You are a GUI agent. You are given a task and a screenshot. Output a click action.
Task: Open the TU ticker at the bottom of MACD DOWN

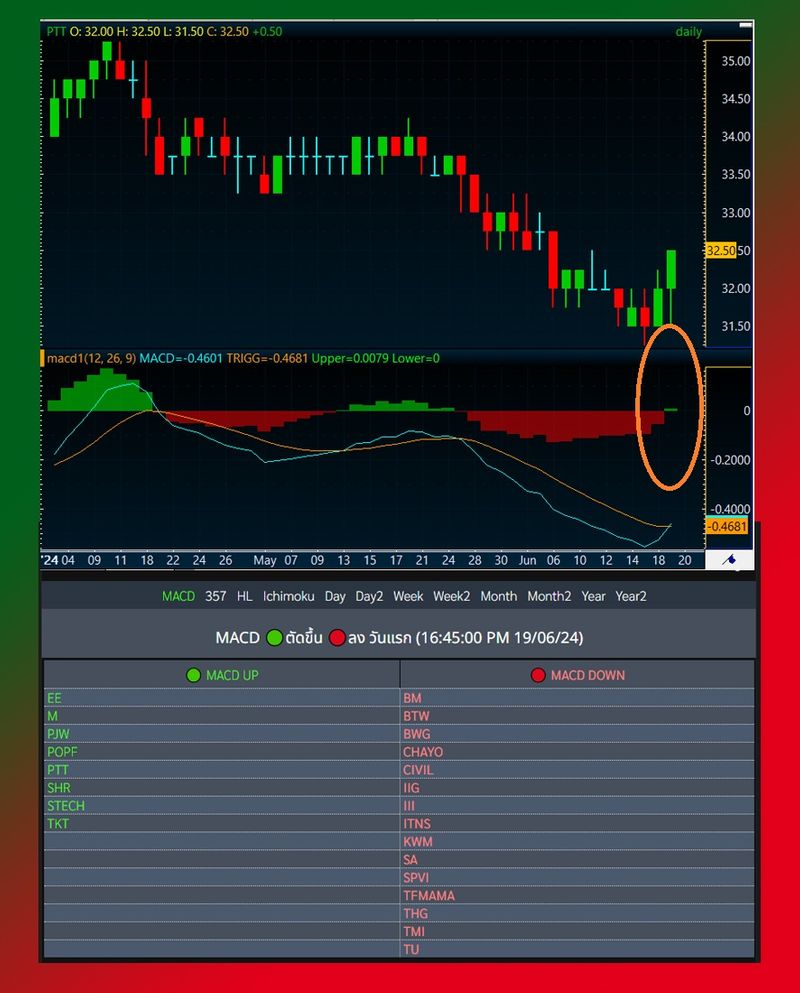(x=410, y=949)
